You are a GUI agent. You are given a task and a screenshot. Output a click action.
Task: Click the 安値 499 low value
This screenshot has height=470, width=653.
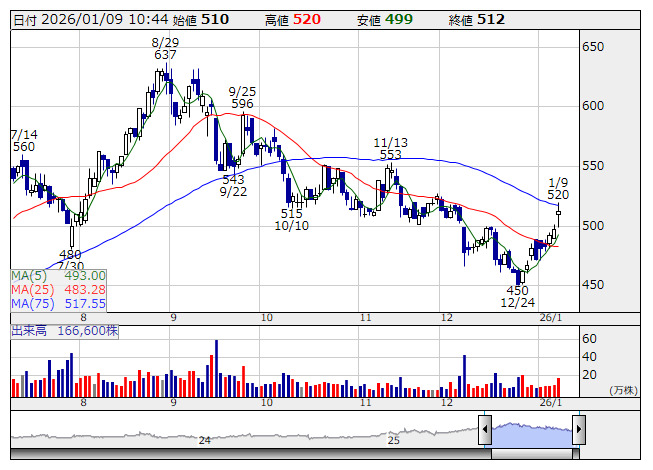385,20
